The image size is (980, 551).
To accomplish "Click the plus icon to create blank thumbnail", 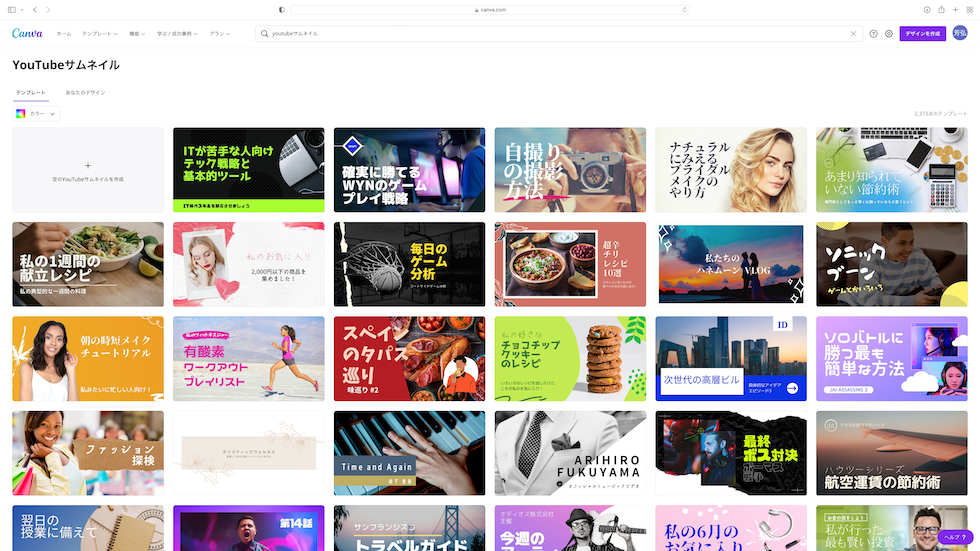I will click(x=88, y=166).
